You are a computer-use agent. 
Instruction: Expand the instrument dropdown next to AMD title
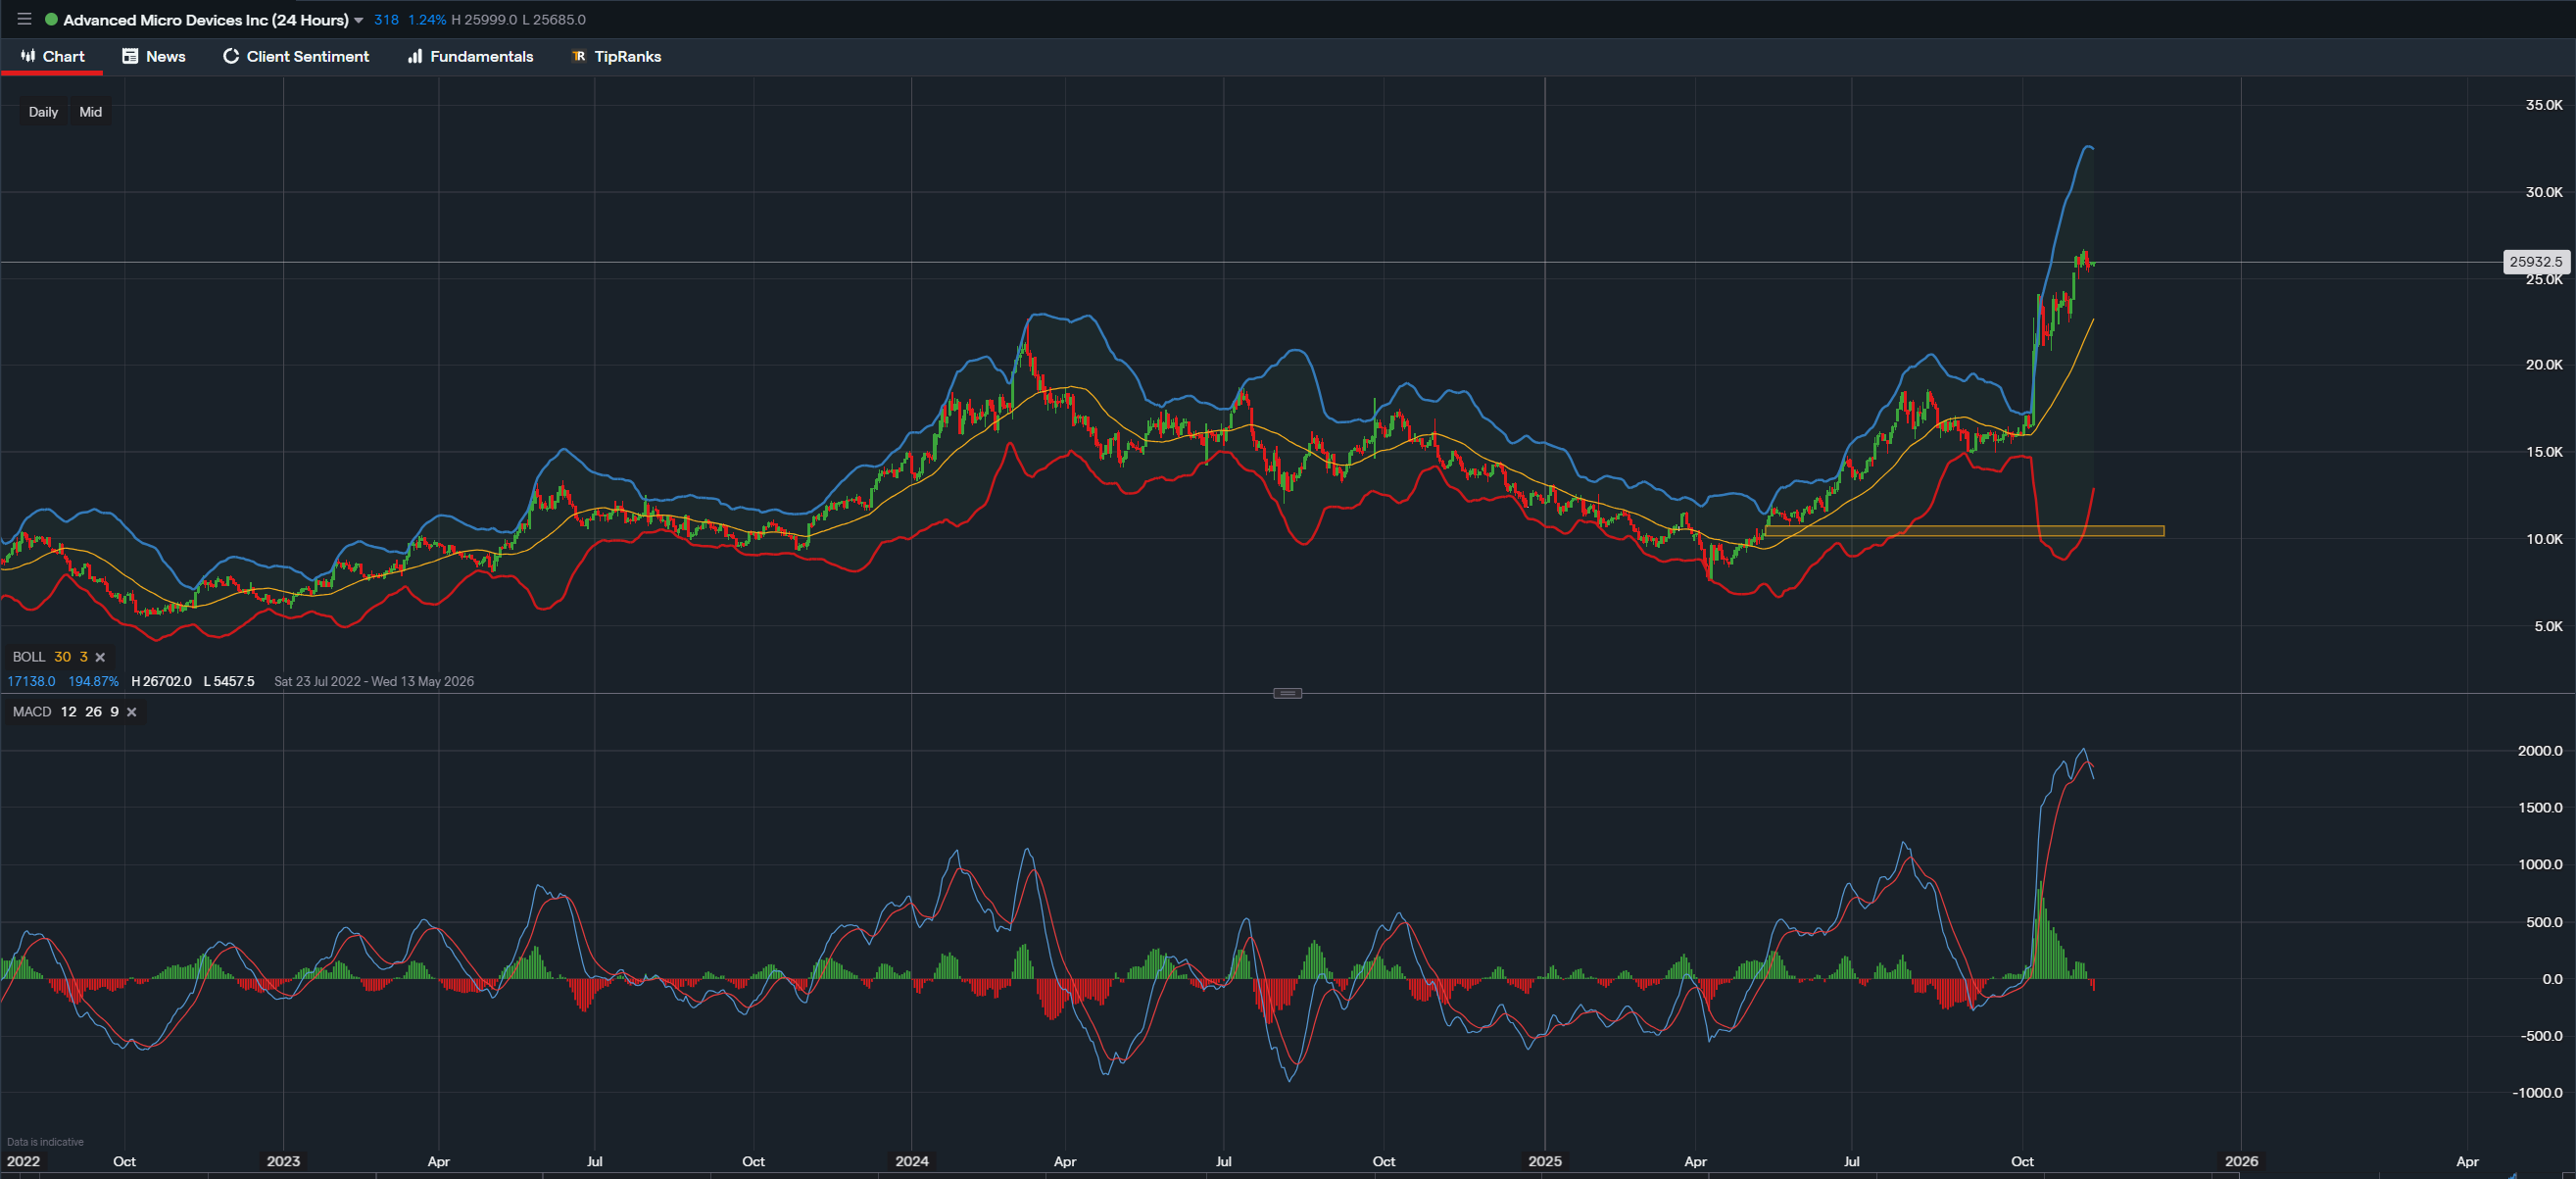coord(359,19)
